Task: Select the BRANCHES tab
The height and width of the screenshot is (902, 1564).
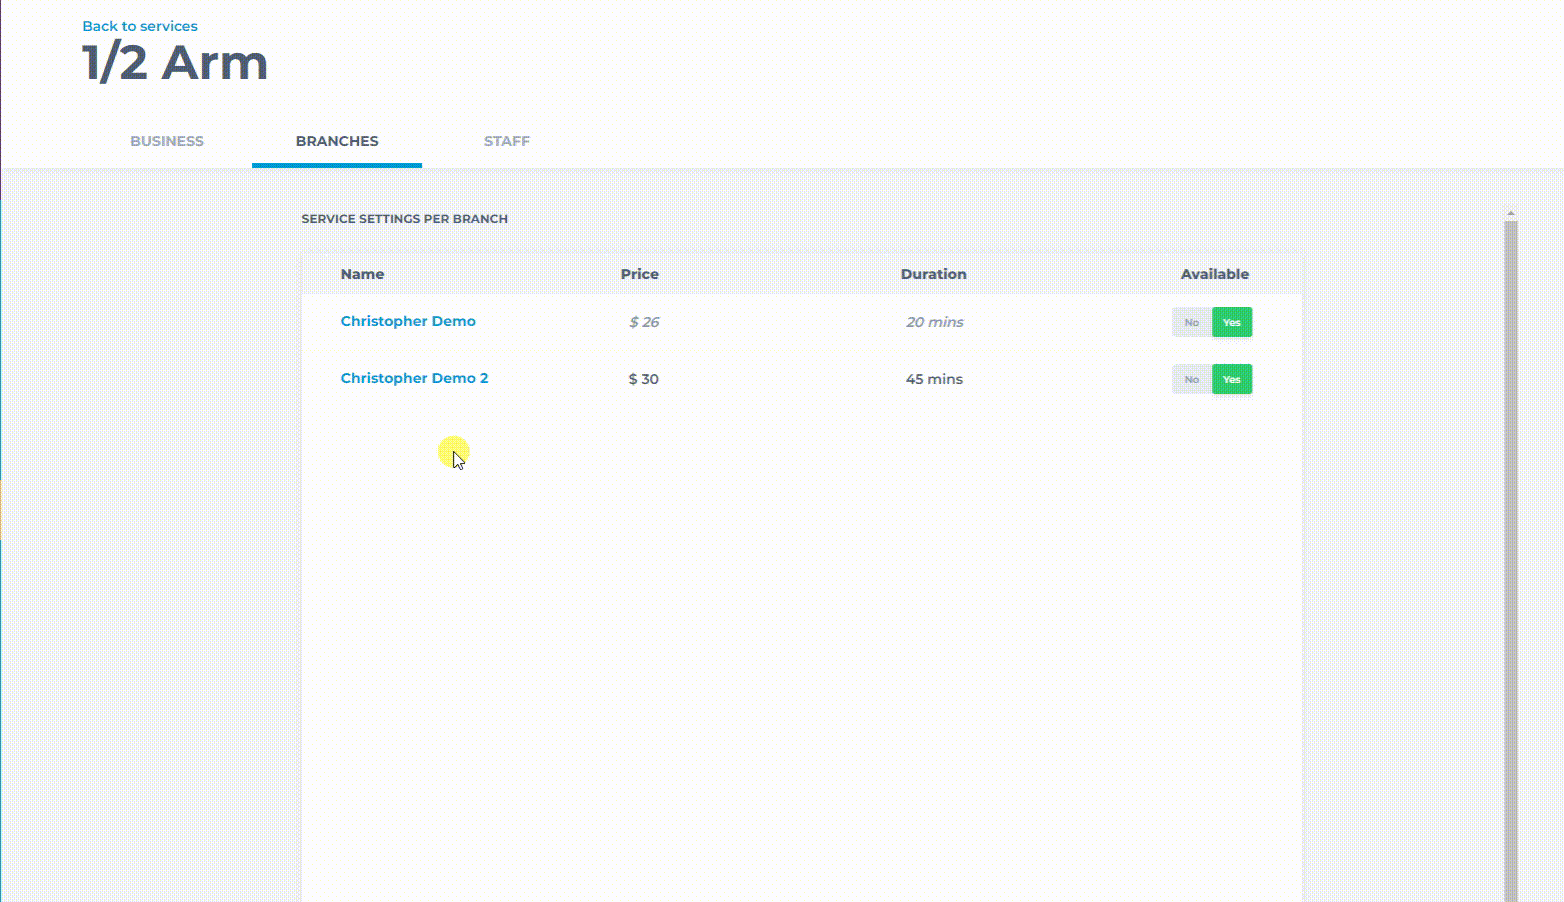Action: coord(337,141)
